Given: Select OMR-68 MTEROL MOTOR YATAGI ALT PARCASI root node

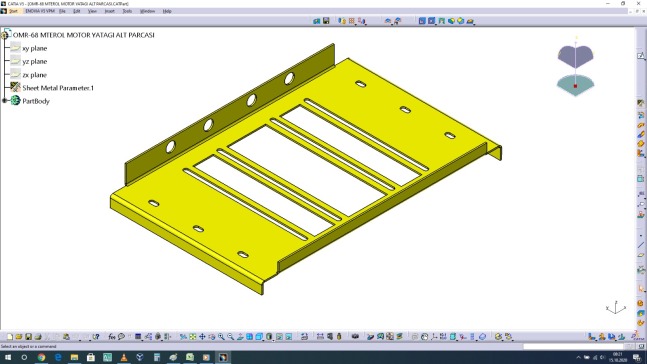Looking at the screenshot, I should [84, 35].
